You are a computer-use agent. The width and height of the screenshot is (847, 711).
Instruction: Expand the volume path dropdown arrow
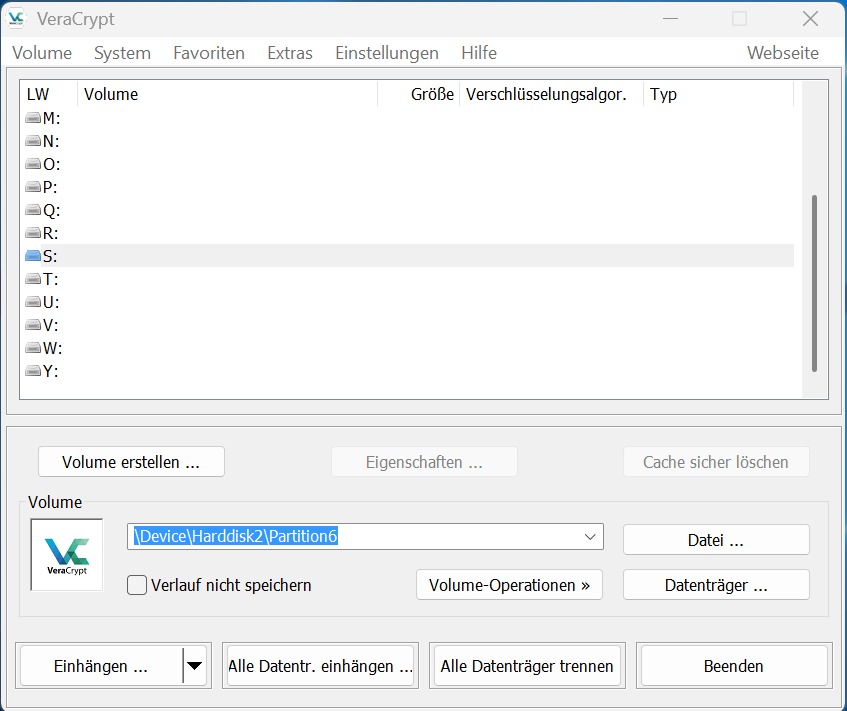coord(590,536)
